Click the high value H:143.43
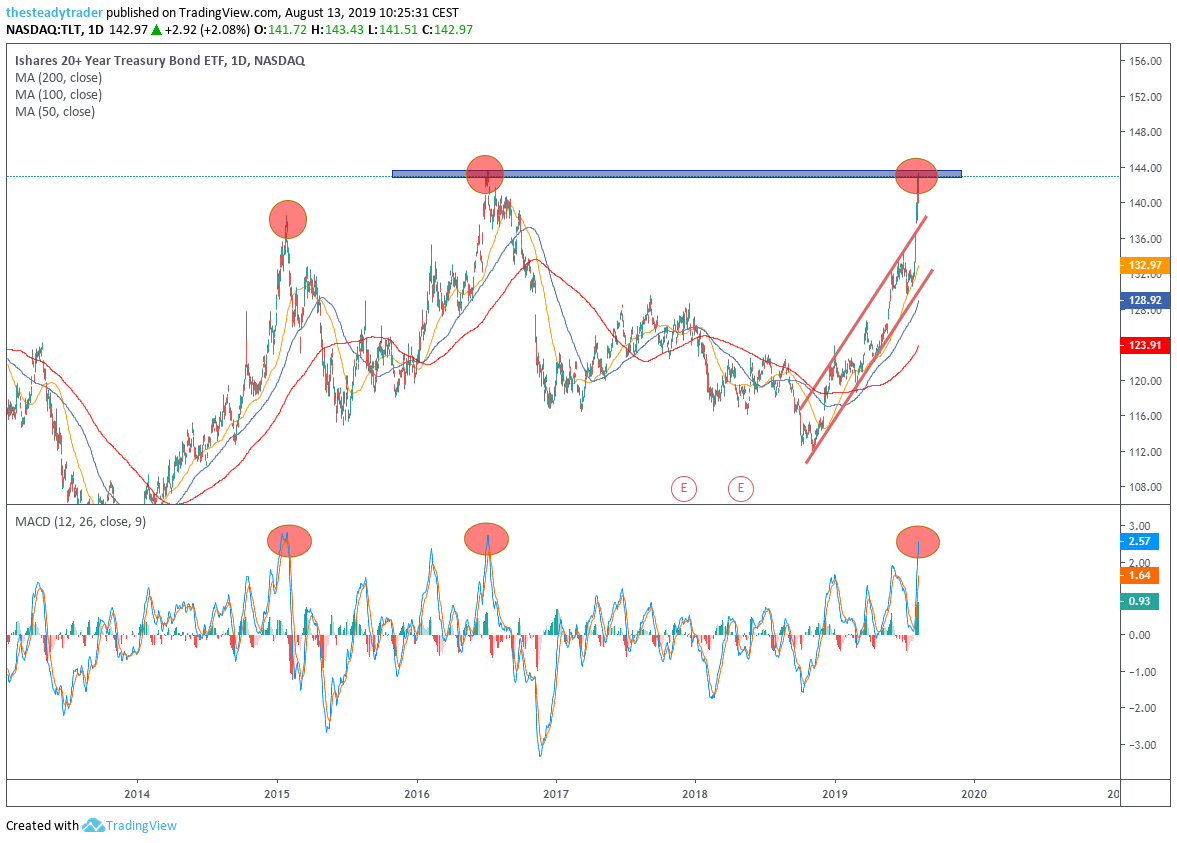The height and width of the screenshot is (843, 1177). pos(338,30)
